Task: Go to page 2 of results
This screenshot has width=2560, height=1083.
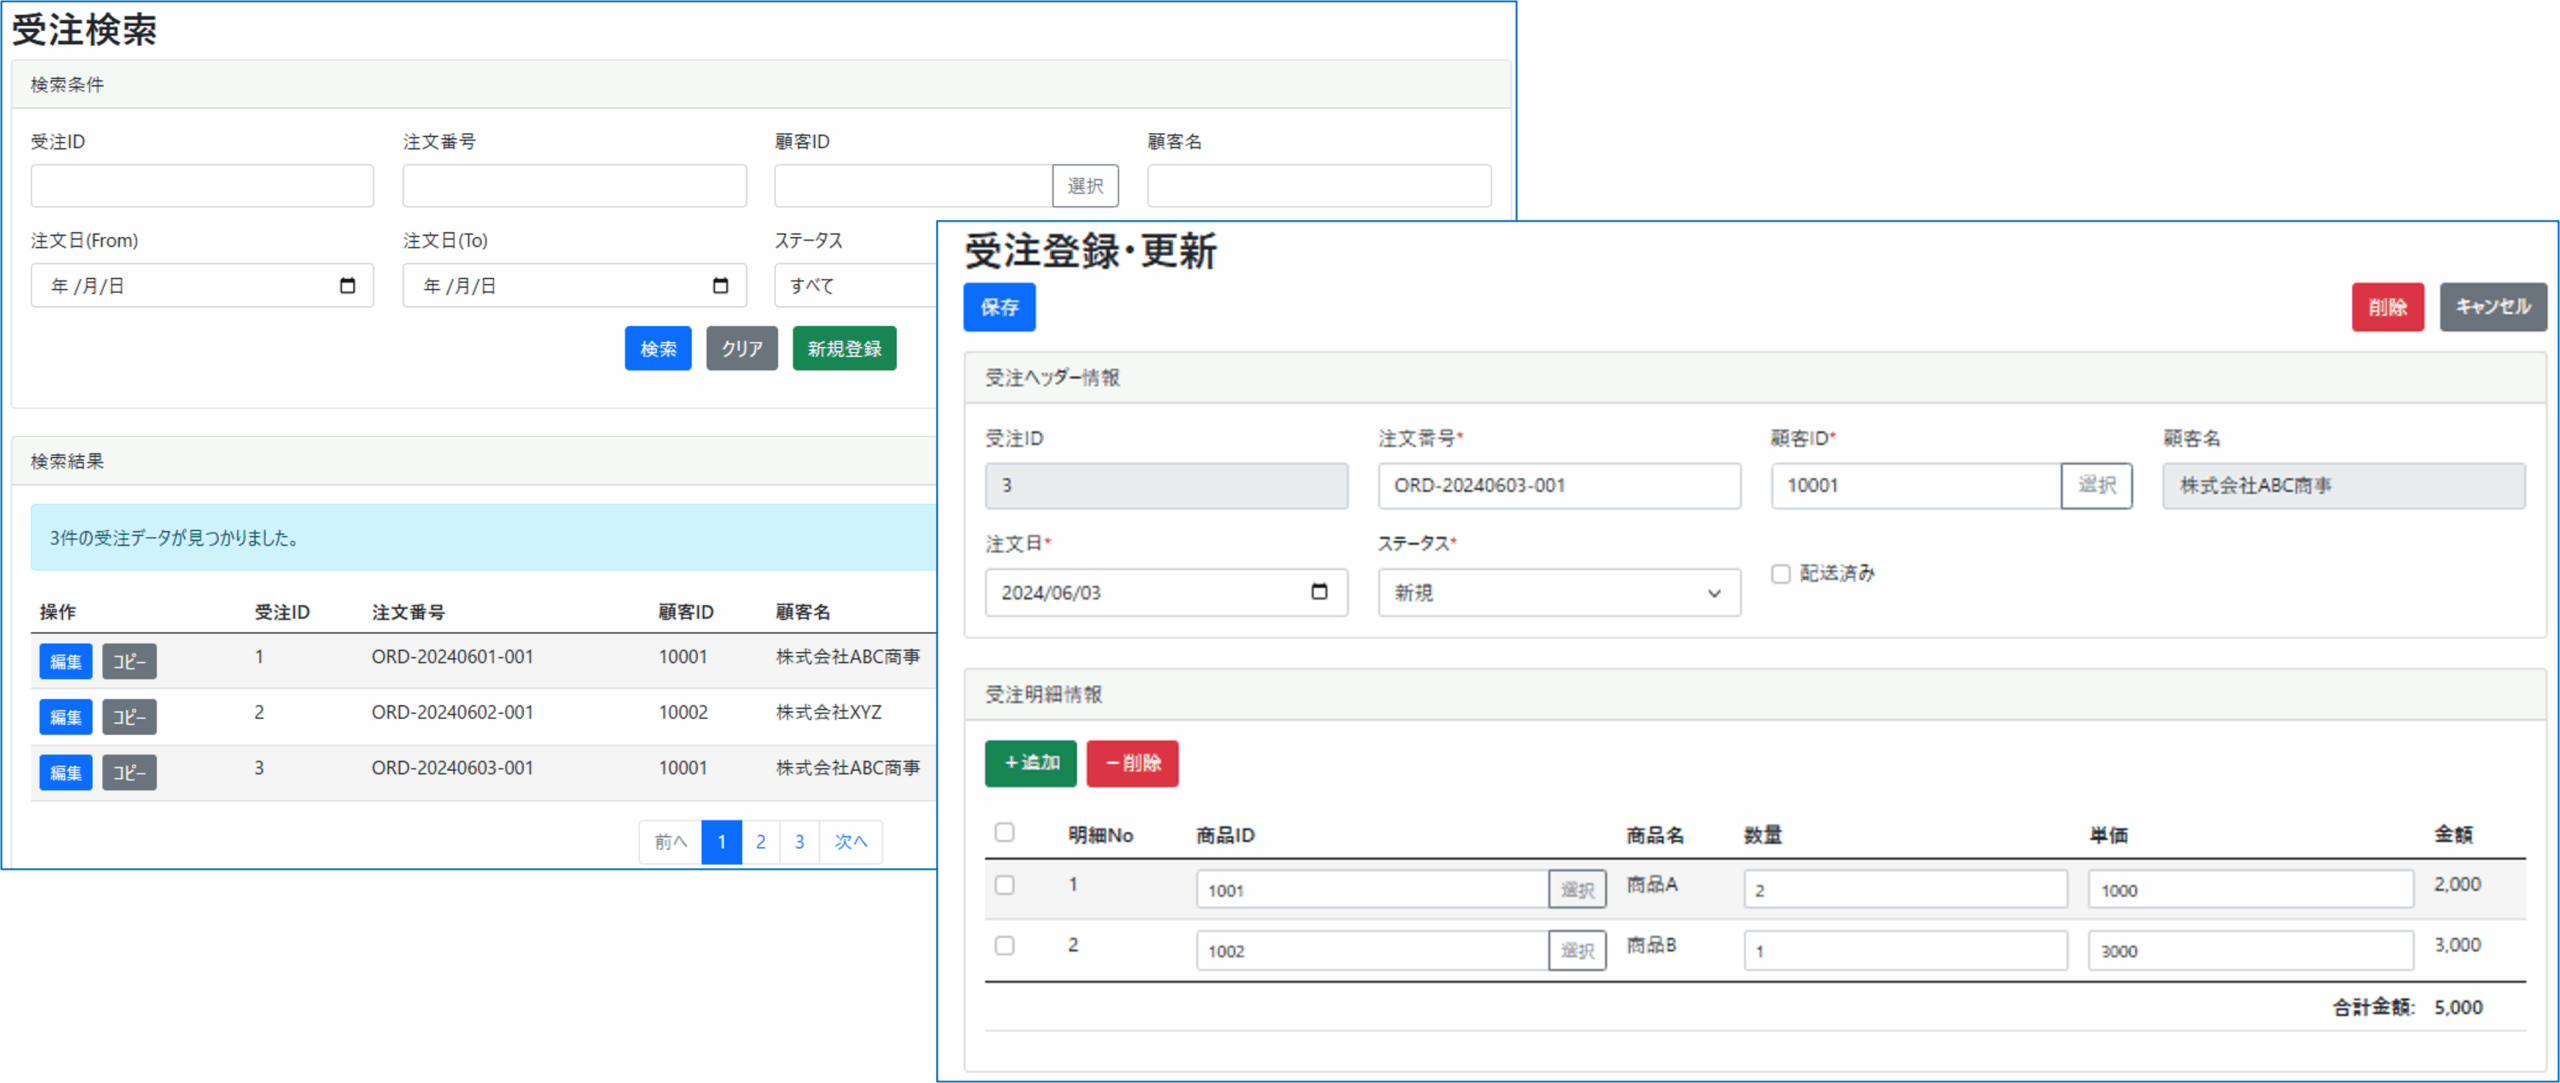Action: coord(761,842)
